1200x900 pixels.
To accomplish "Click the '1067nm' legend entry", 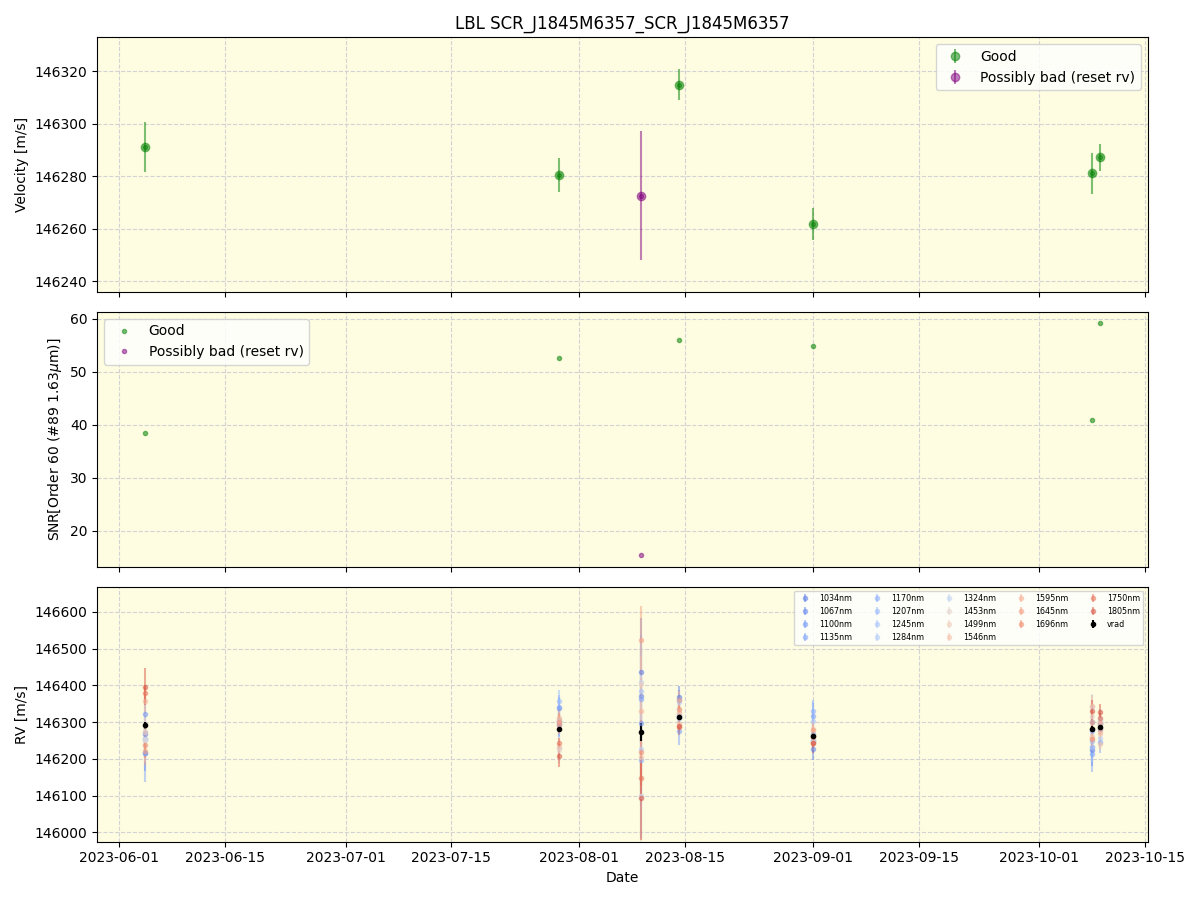I will [x=836, y=611].
